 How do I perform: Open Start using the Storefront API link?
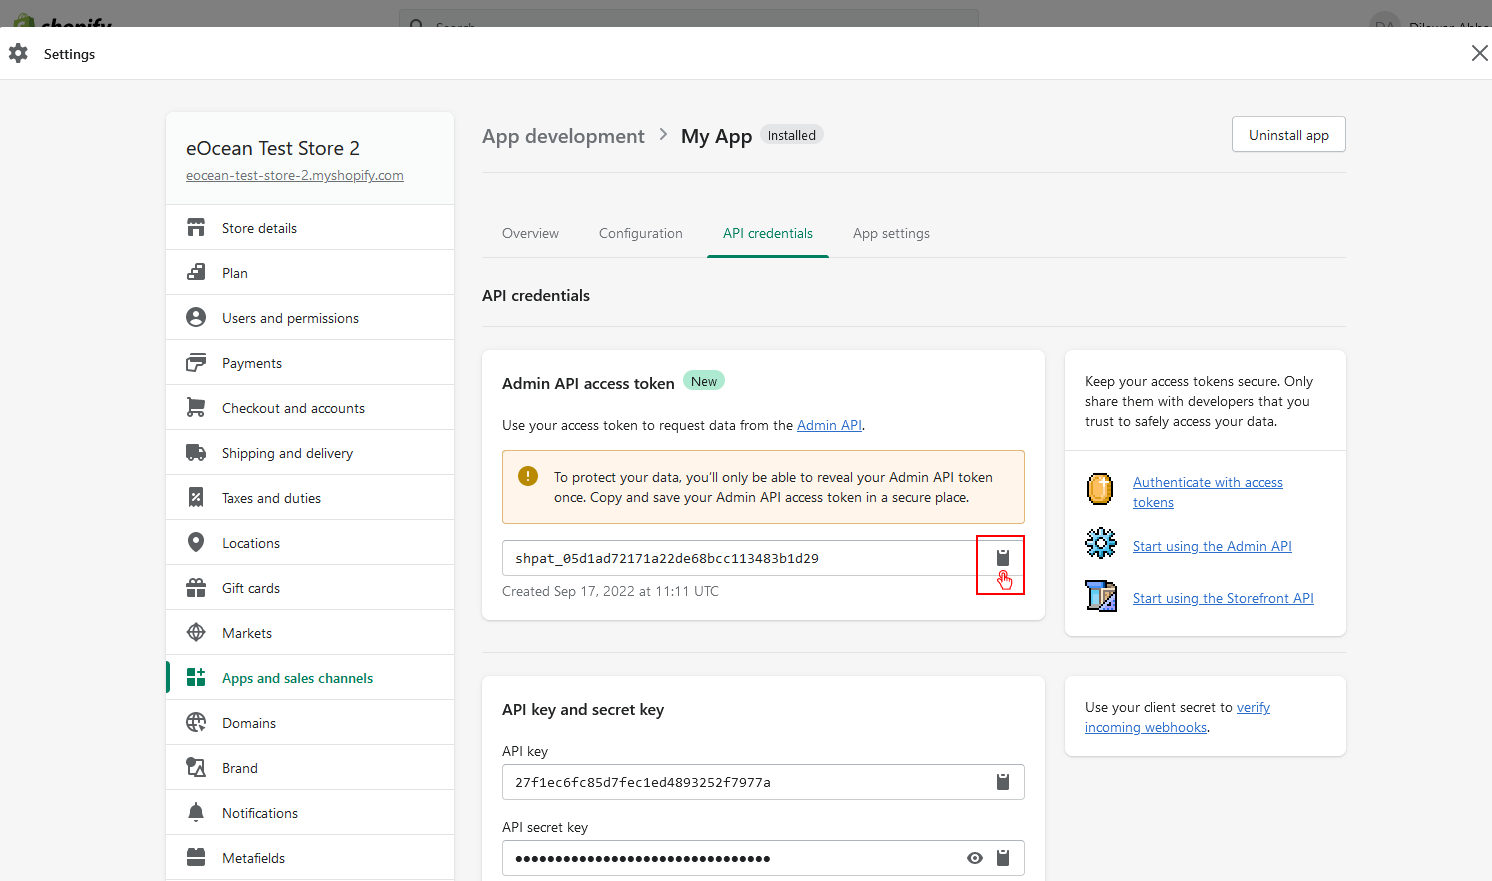[x=1222, y=598]
